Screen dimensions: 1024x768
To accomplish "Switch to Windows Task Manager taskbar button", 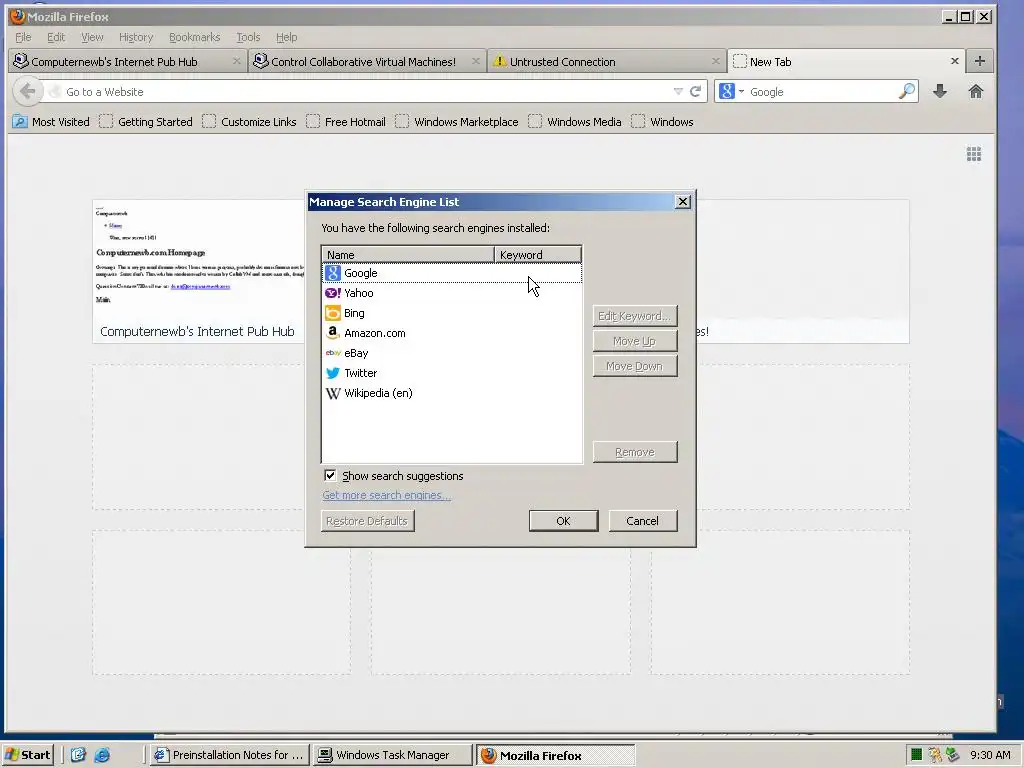I will pos(392,755).
